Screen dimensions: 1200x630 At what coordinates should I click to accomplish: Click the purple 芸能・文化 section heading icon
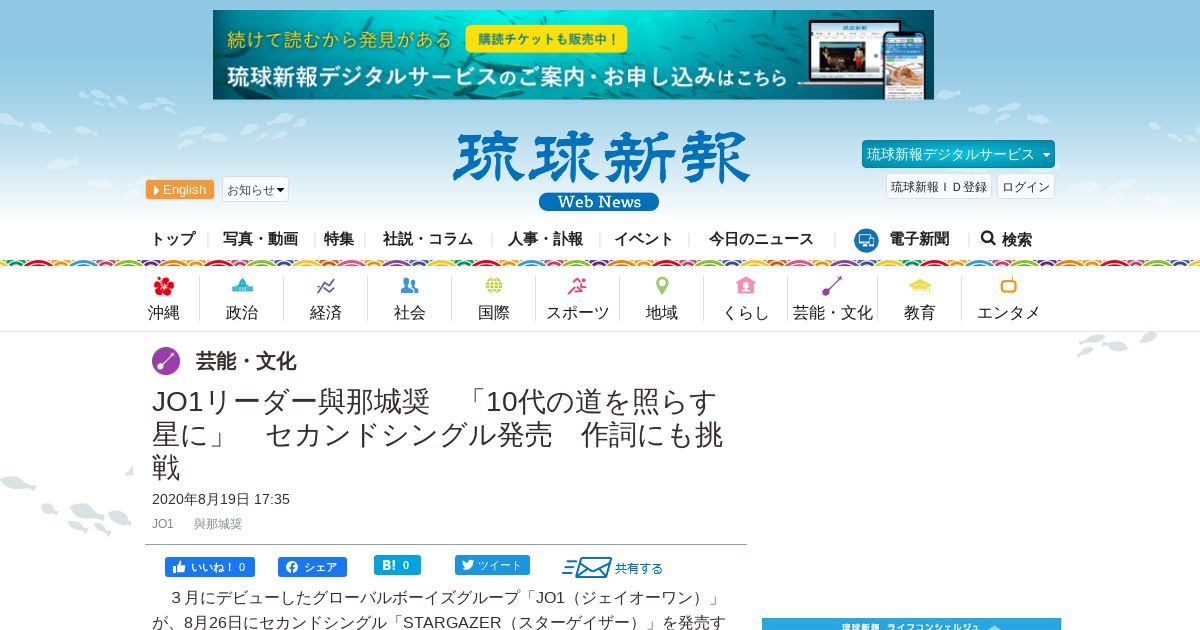coord(166,361)
